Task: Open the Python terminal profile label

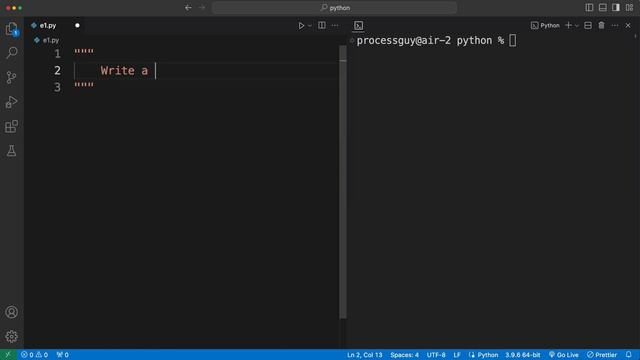Action: click(545, 25)
